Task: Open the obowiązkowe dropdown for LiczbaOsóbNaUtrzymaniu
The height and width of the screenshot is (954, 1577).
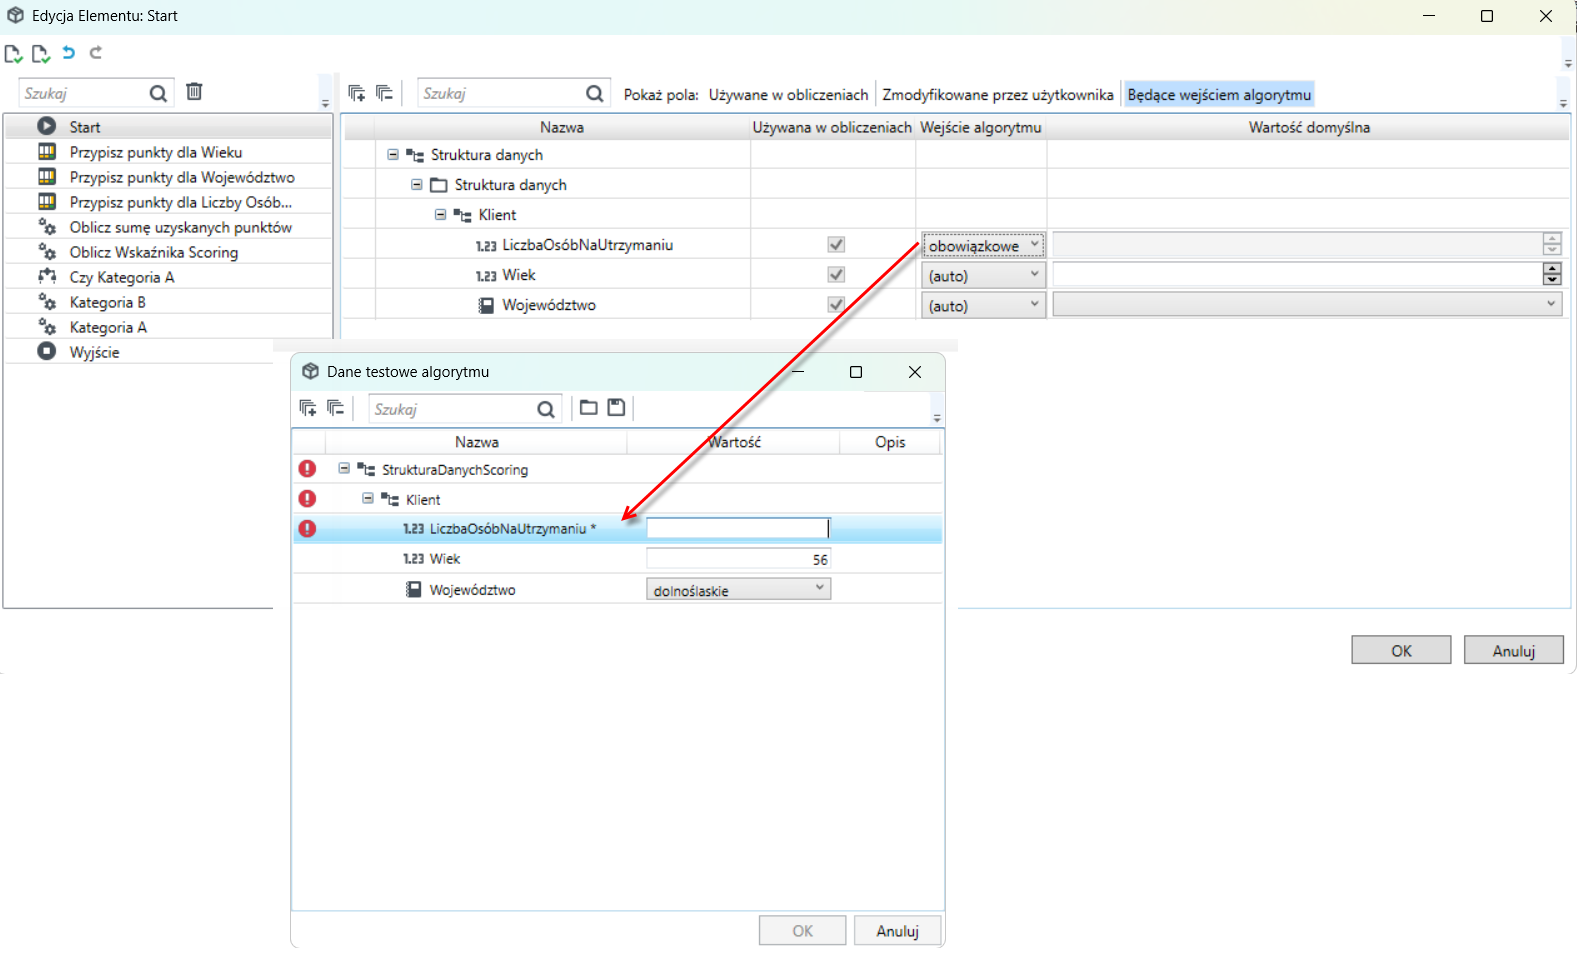Action: [x=983, y=245]
